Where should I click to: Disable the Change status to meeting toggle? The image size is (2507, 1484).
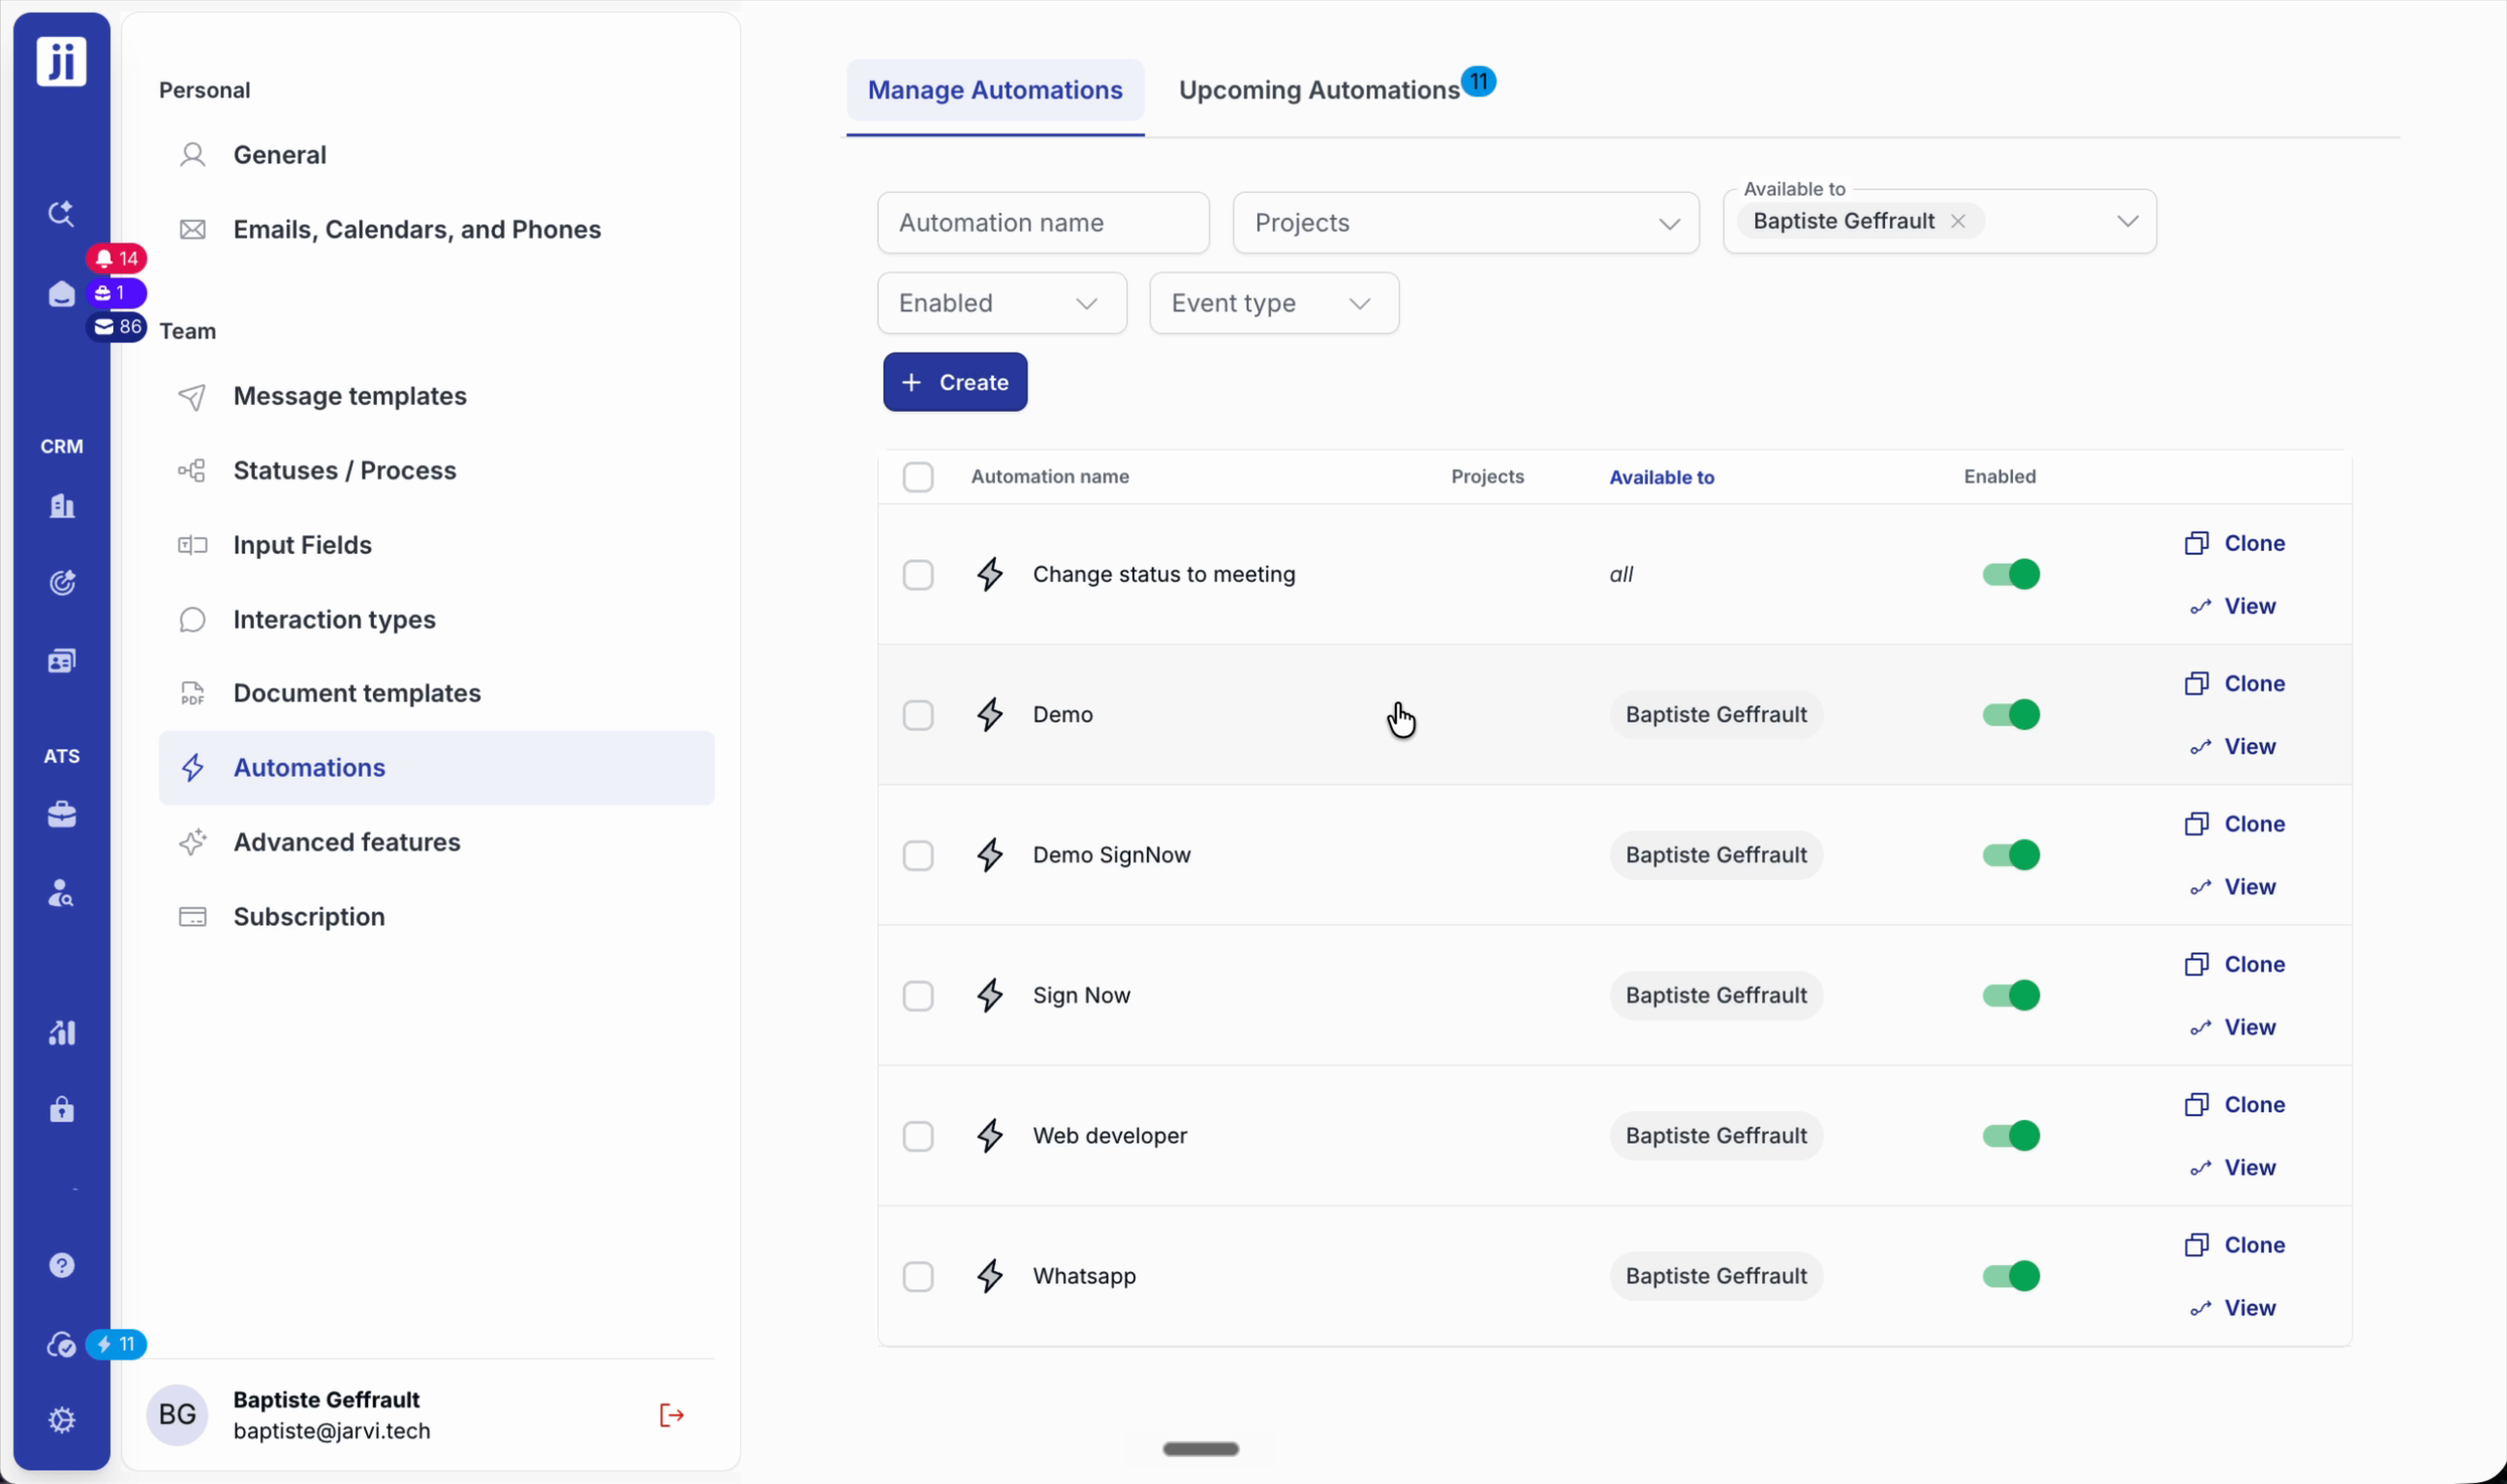pos(2011,574)
